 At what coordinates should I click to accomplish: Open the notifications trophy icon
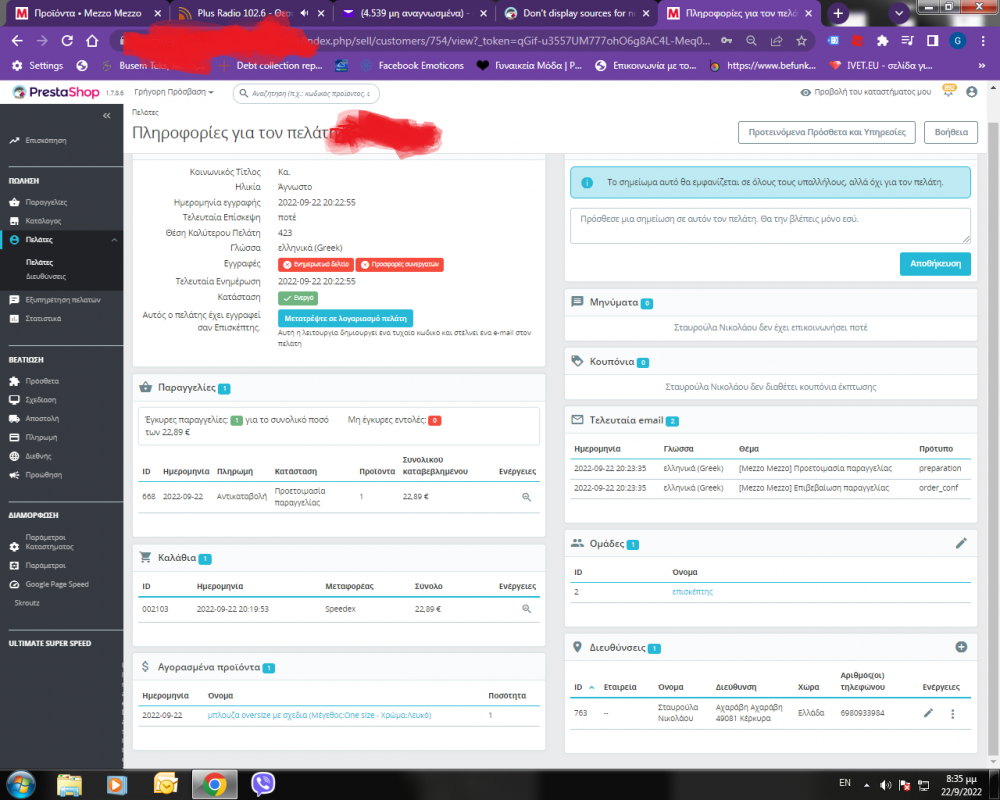(x=948, y=91)
